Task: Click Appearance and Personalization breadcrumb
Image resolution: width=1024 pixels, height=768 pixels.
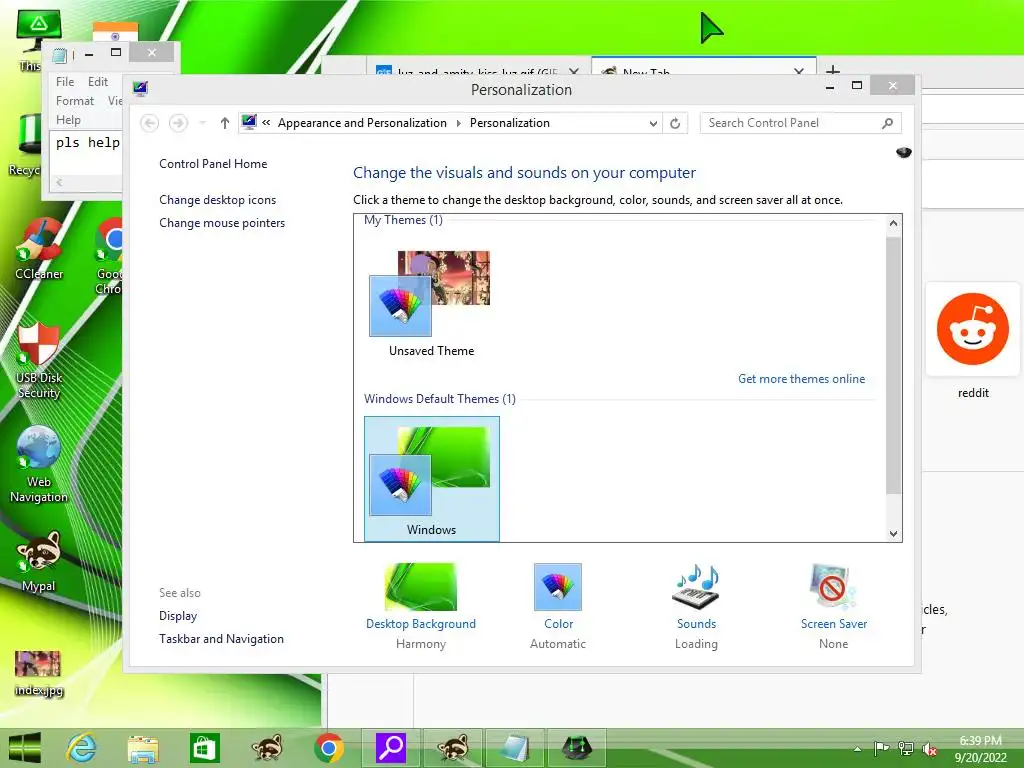Action: pos(362,123)
